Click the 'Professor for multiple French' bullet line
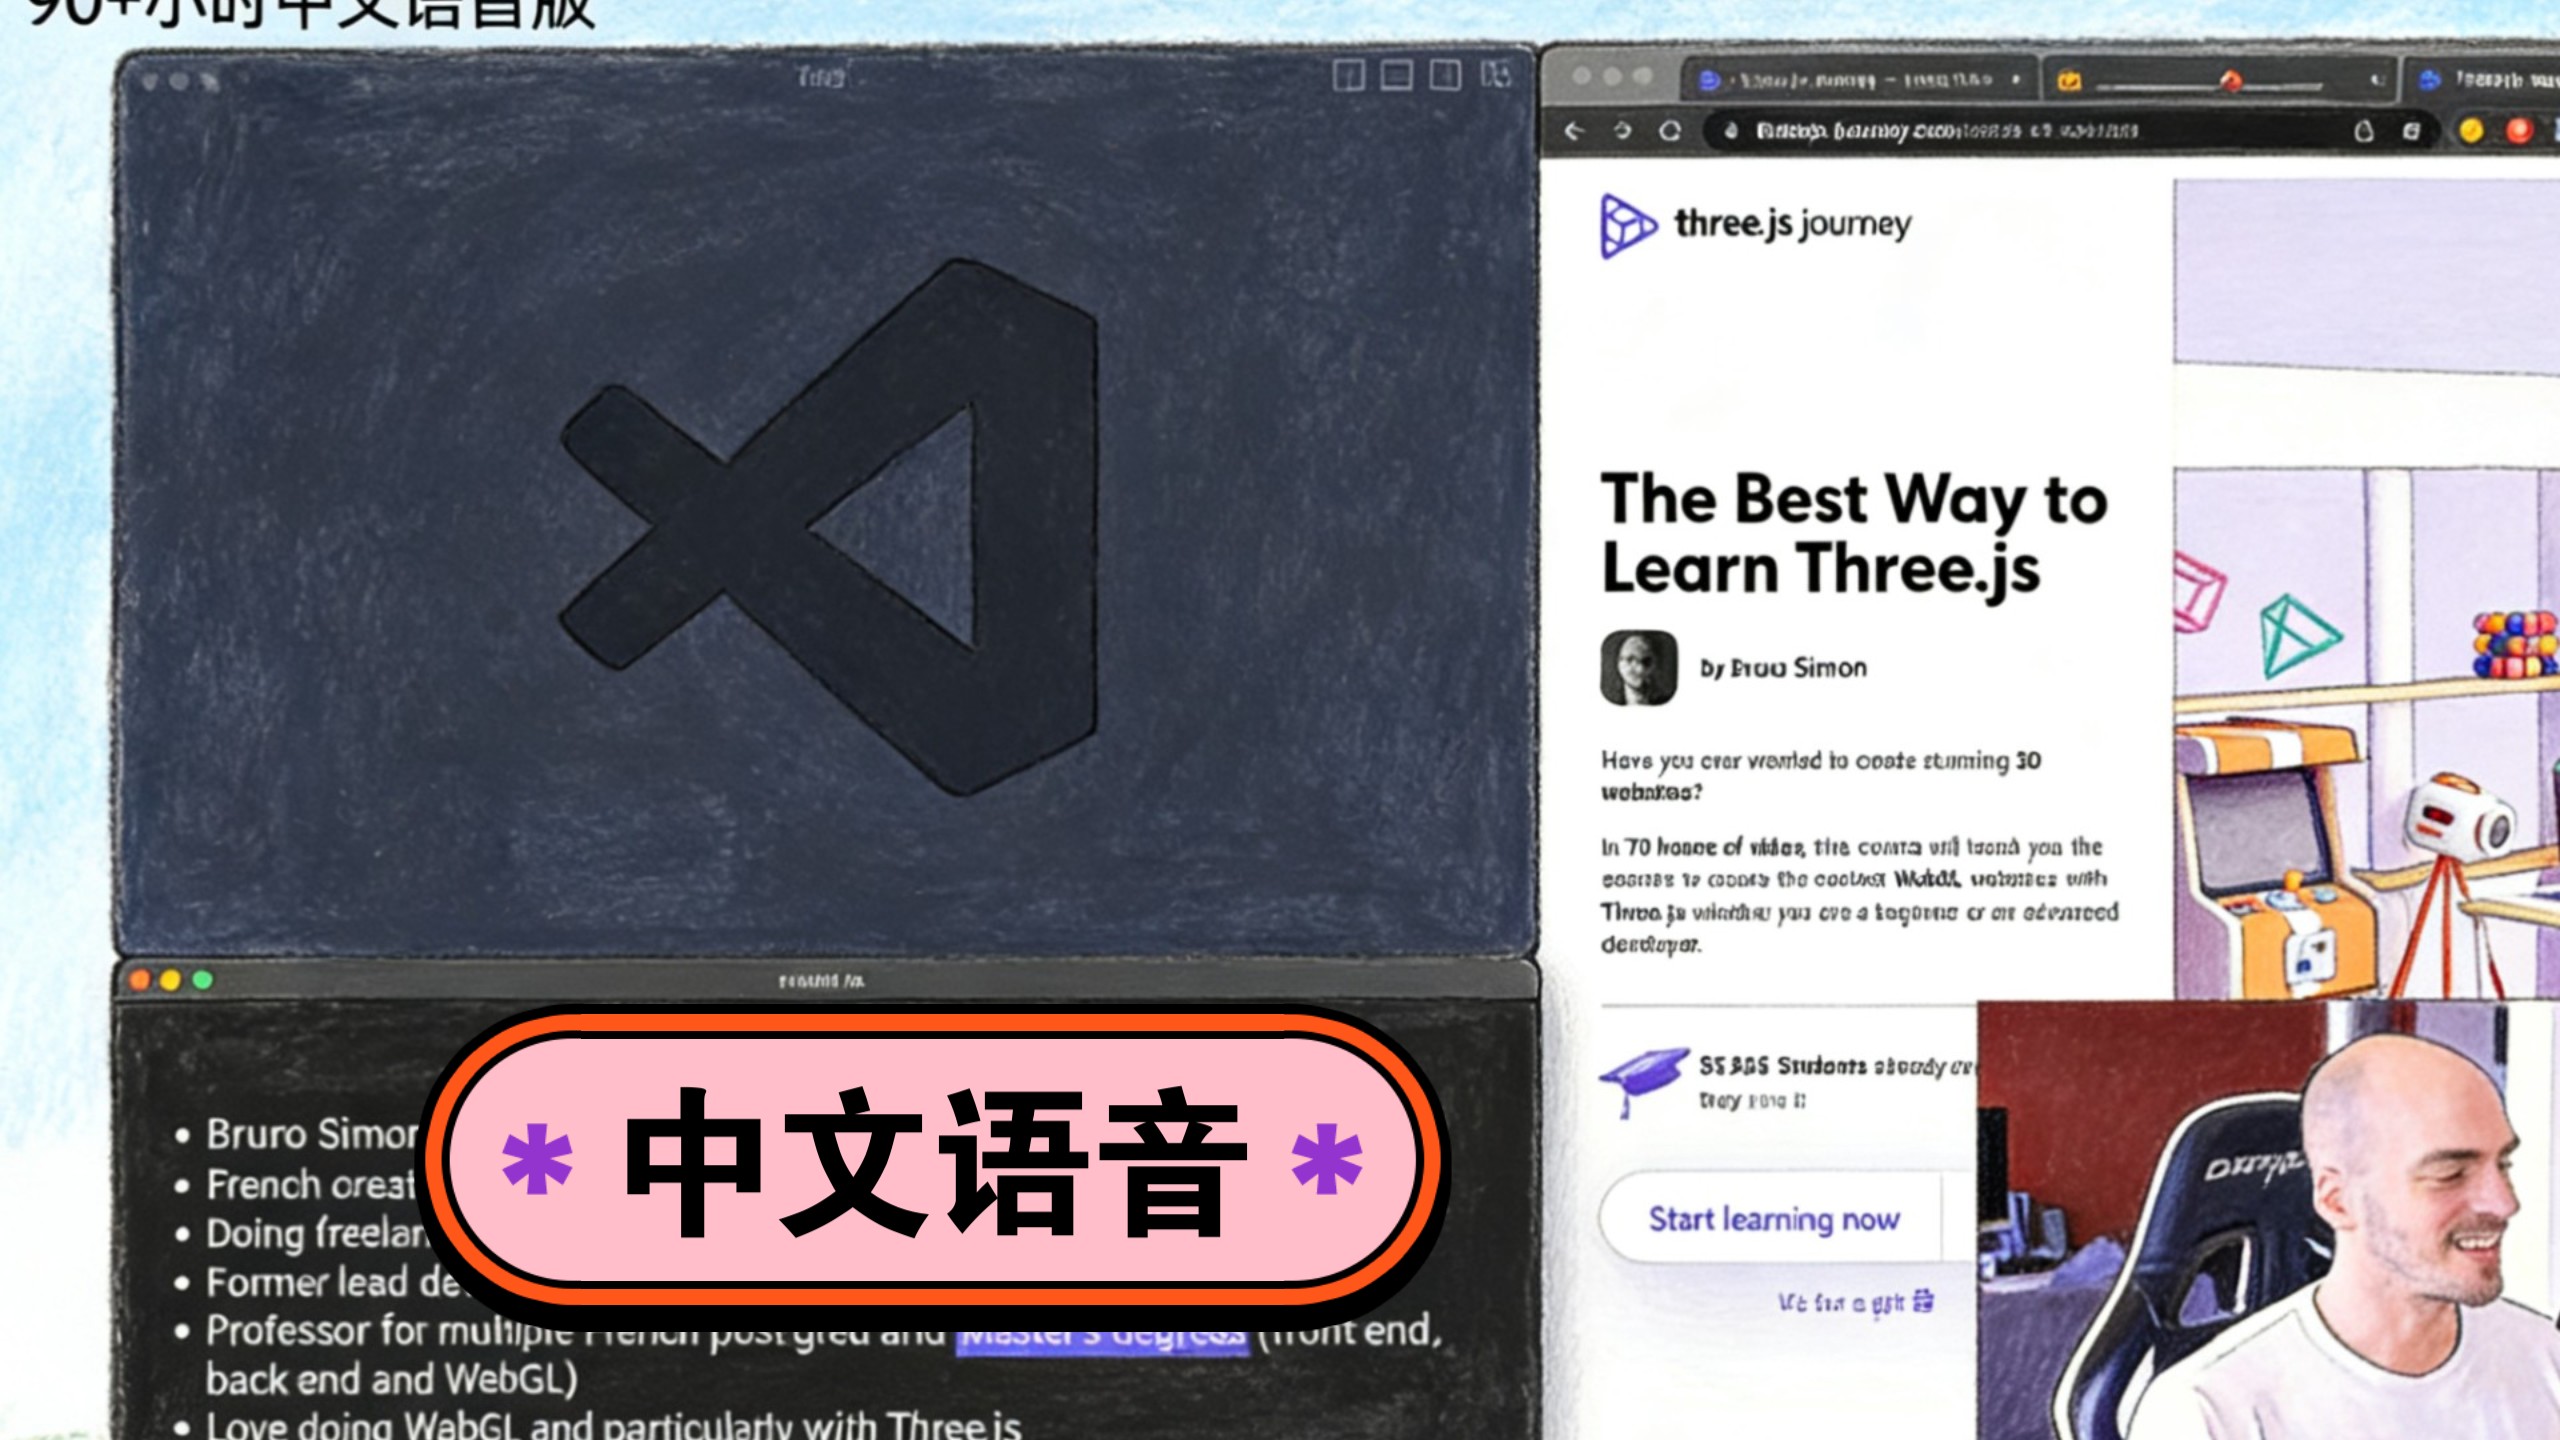The width and height of the screenshot is (2560, 1440). (x=808, y=1332)
